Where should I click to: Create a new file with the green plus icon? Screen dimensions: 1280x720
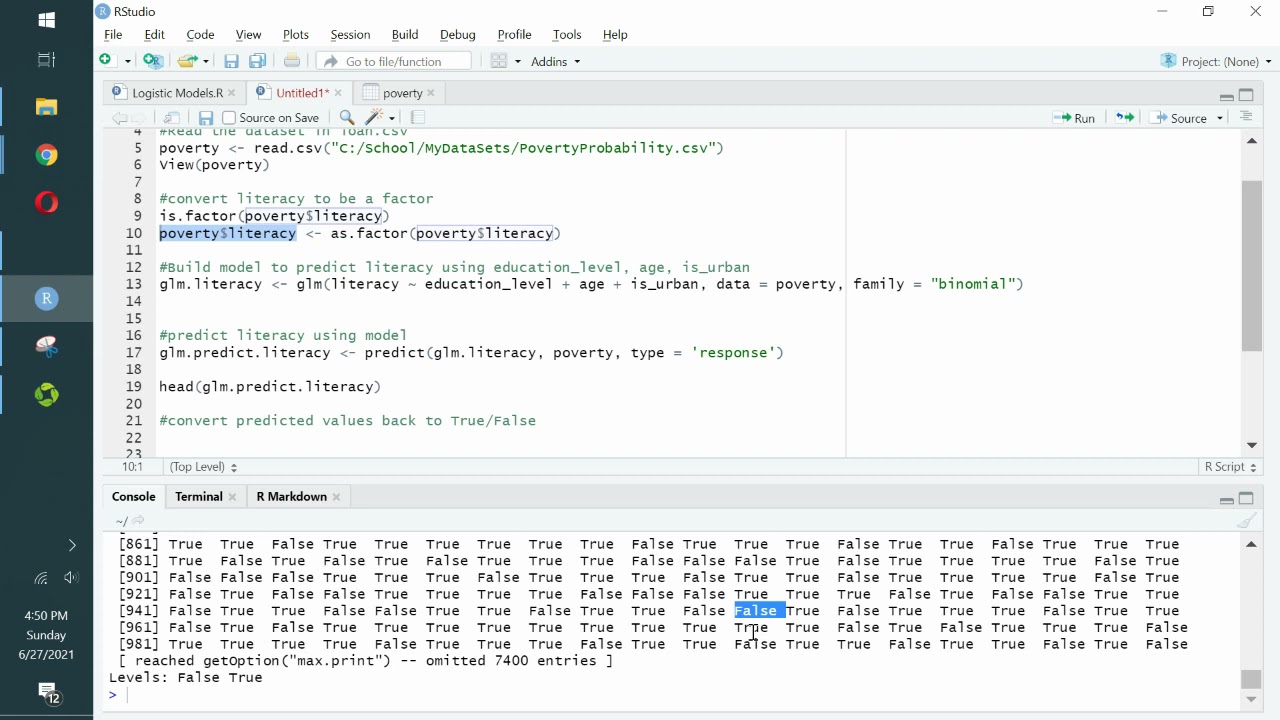(x=106, y=61)
